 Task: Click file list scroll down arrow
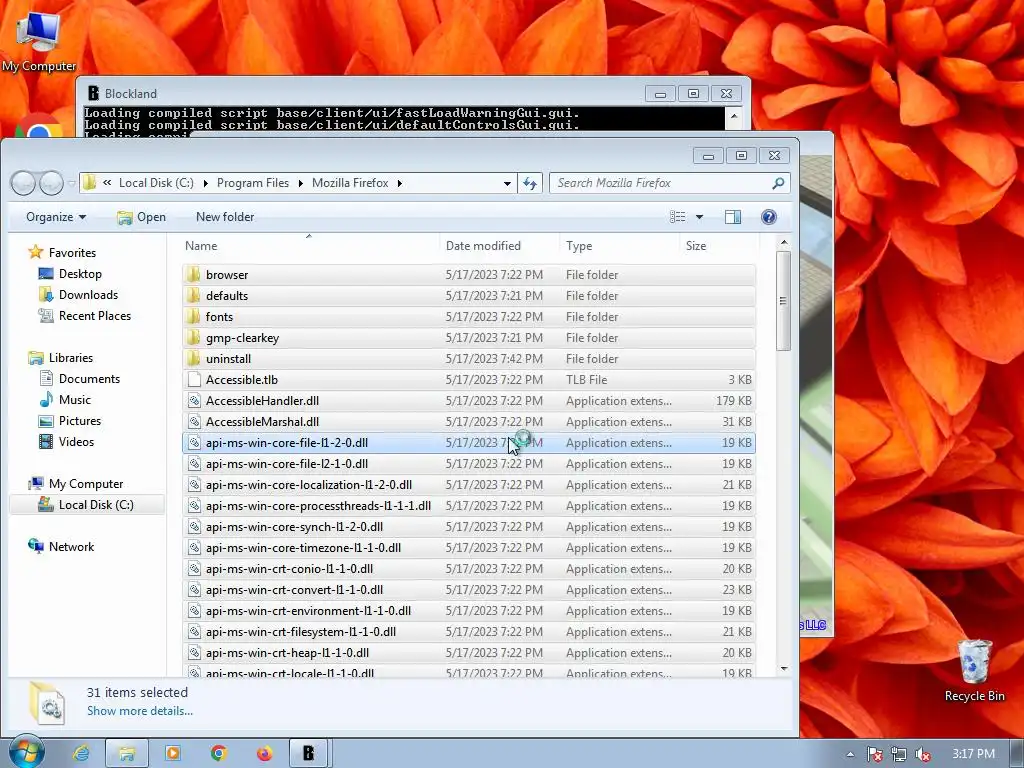[784, 669]
